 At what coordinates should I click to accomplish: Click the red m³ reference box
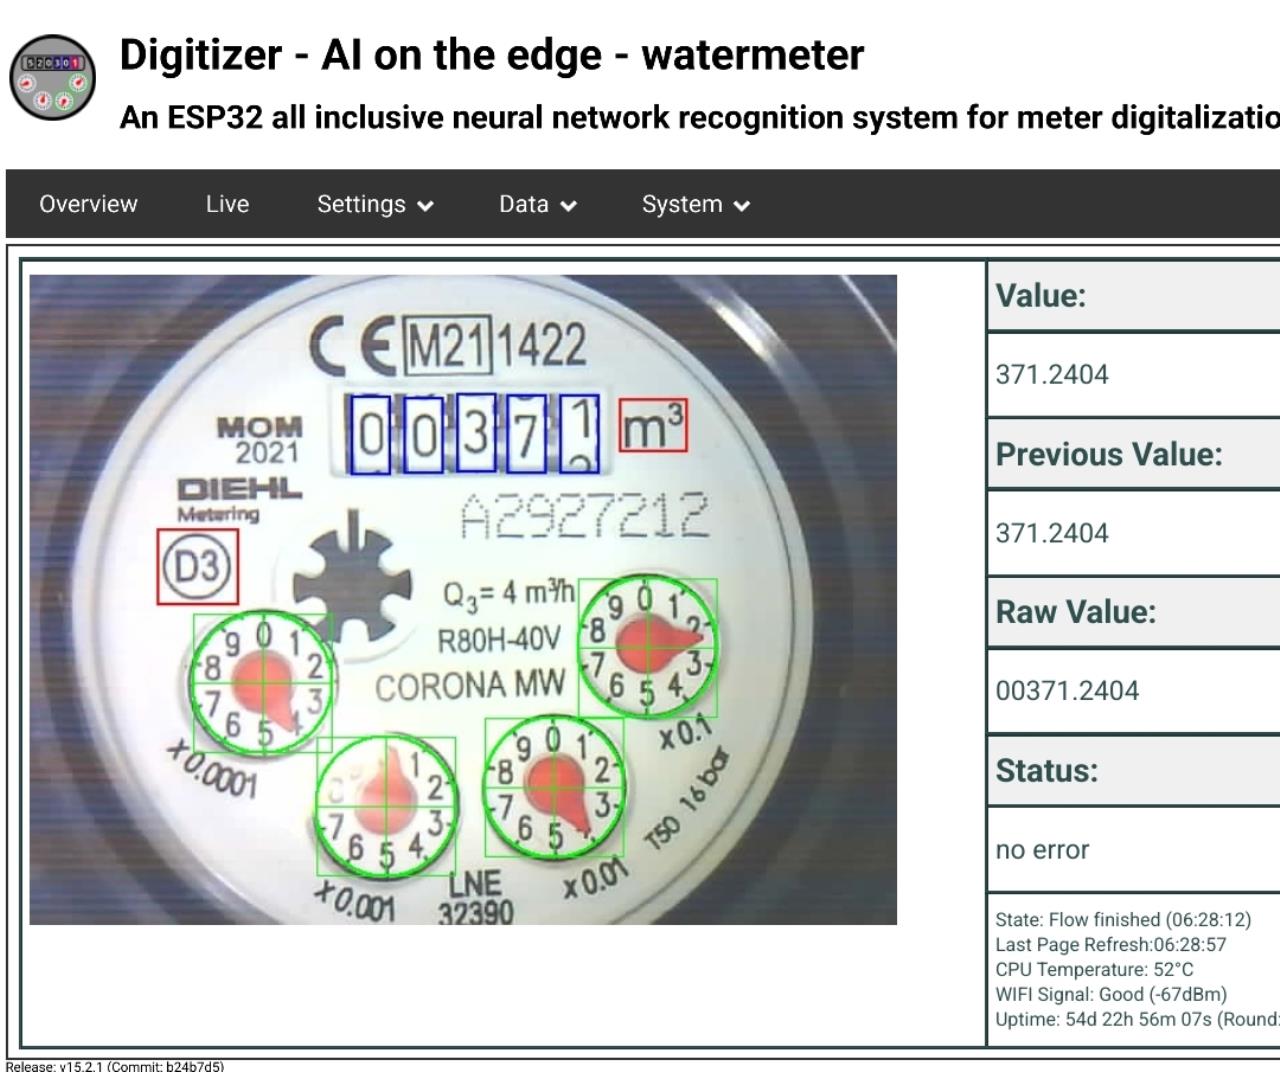(653, 426)
